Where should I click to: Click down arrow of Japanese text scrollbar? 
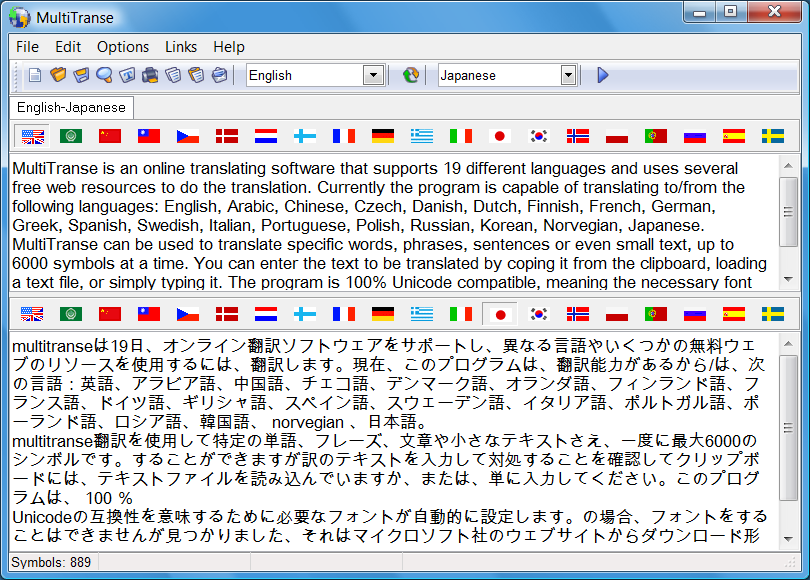[x=788, y=539]
